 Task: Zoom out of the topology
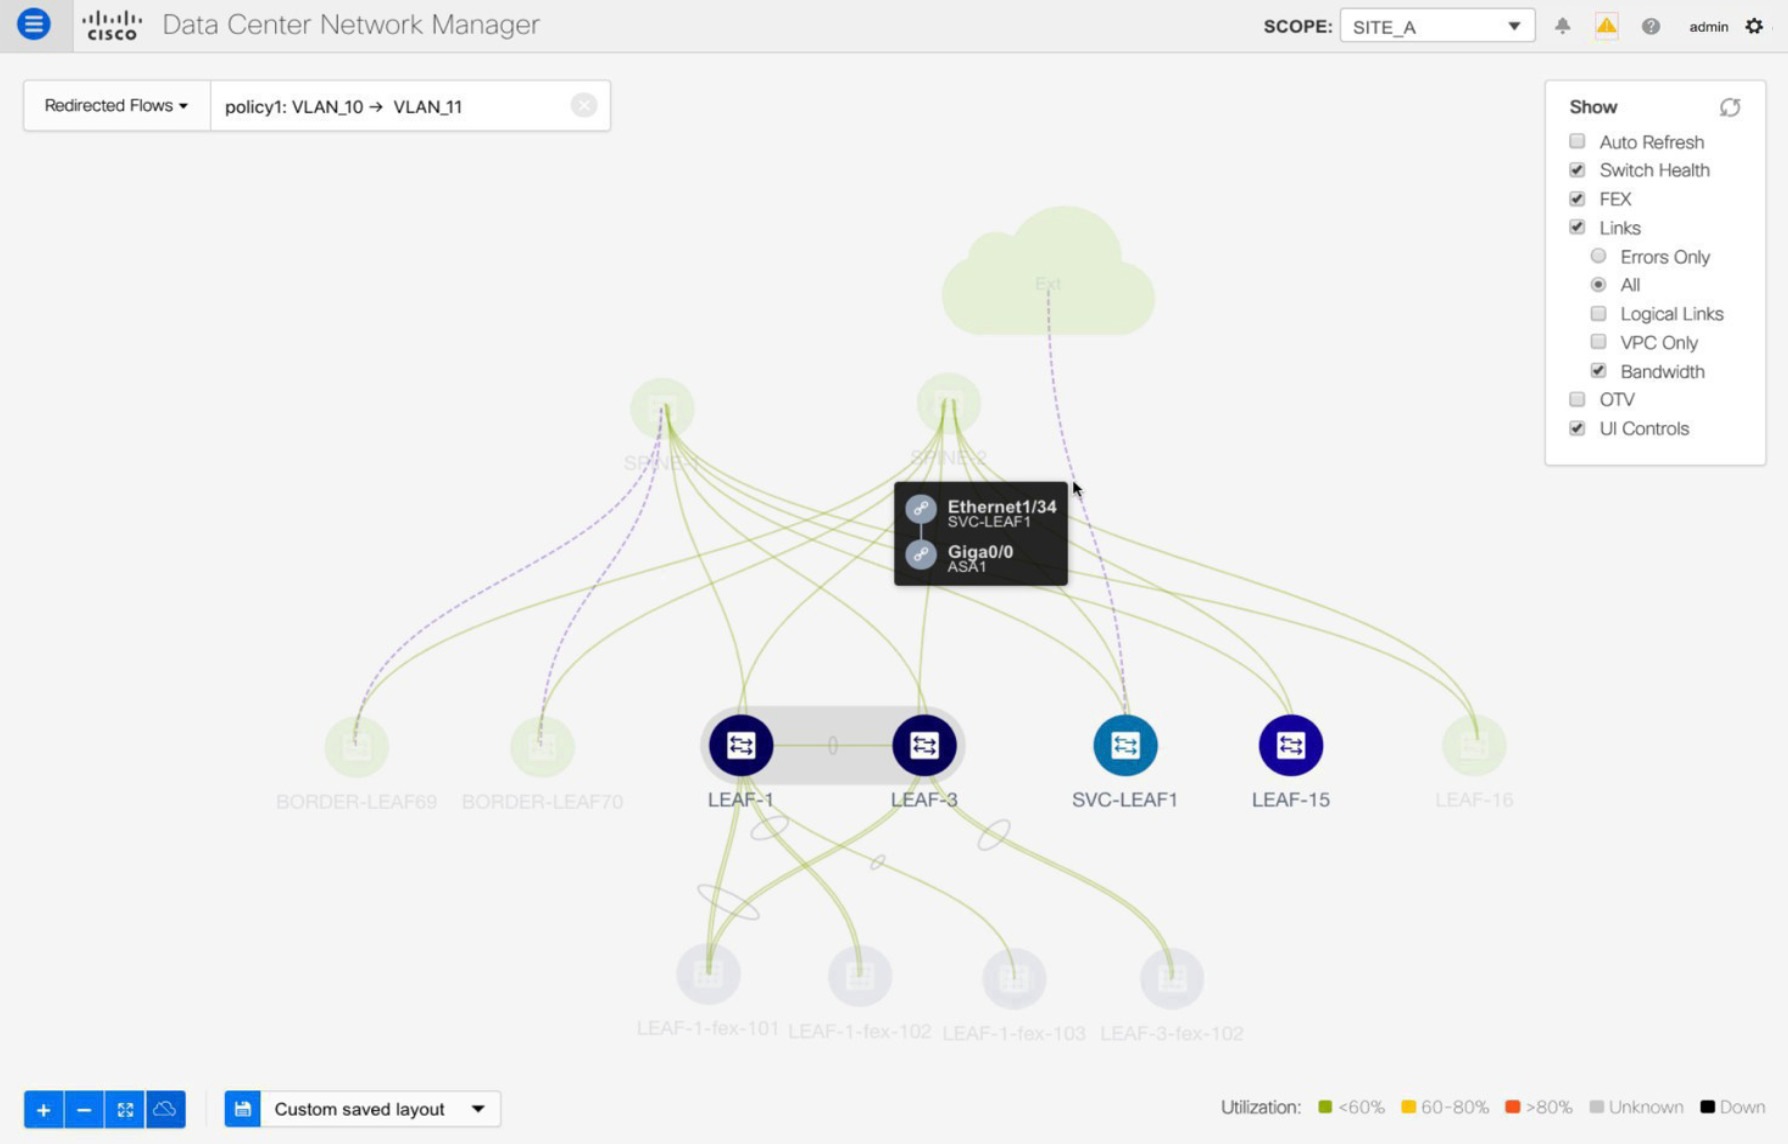click(84, 1109)
